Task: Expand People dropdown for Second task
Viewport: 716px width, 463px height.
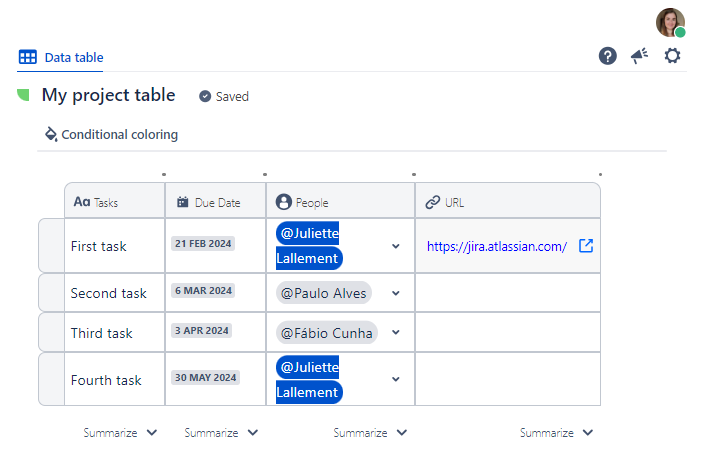Action: [x=396, y=293]
